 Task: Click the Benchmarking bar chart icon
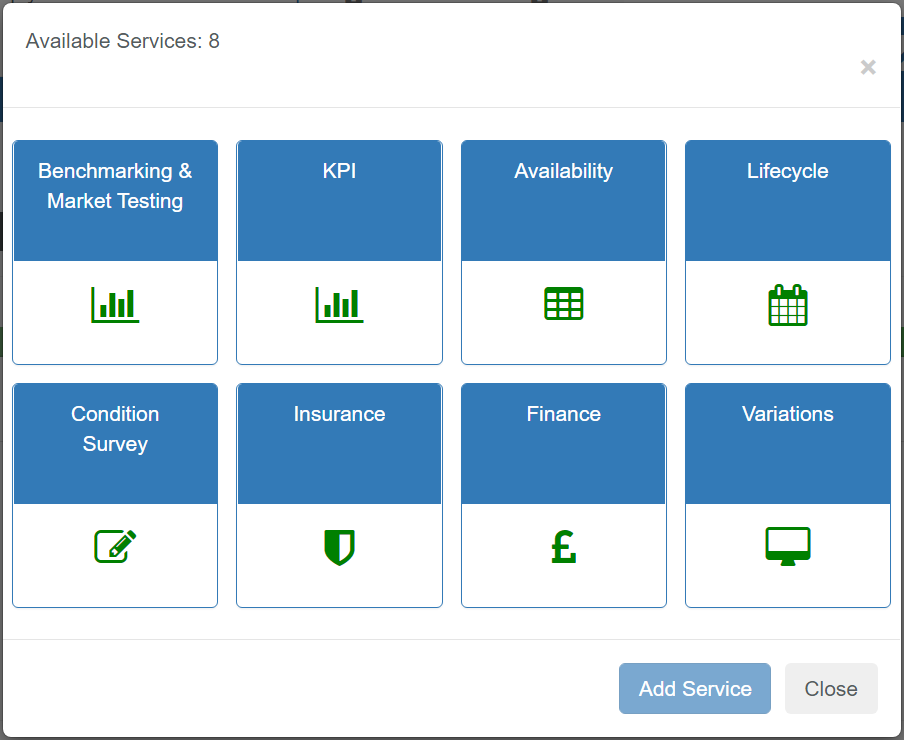[x=115, y=305]
